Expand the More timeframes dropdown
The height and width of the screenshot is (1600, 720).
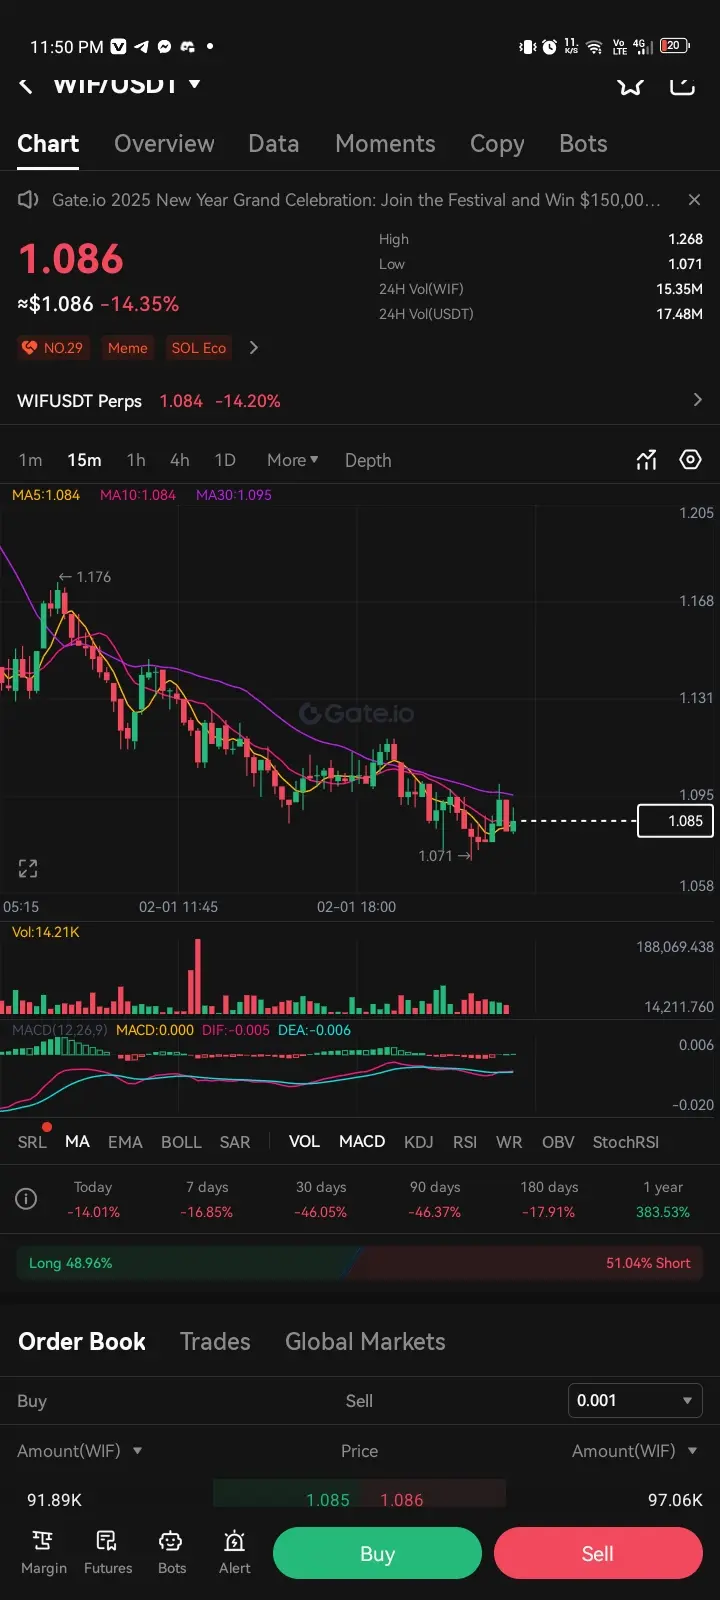[x=292, y=460]
